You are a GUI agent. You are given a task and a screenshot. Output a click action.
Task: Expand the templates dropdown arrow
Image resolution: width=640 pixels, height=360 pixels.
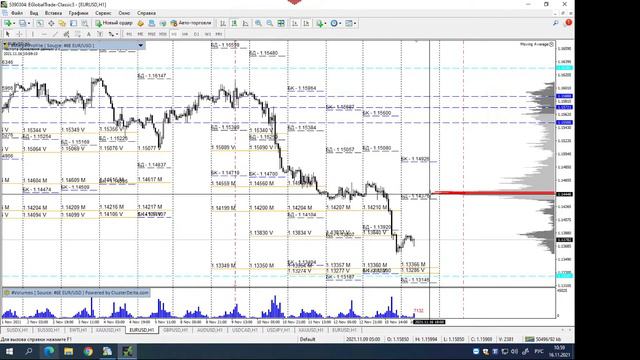(x=355, y=23)
